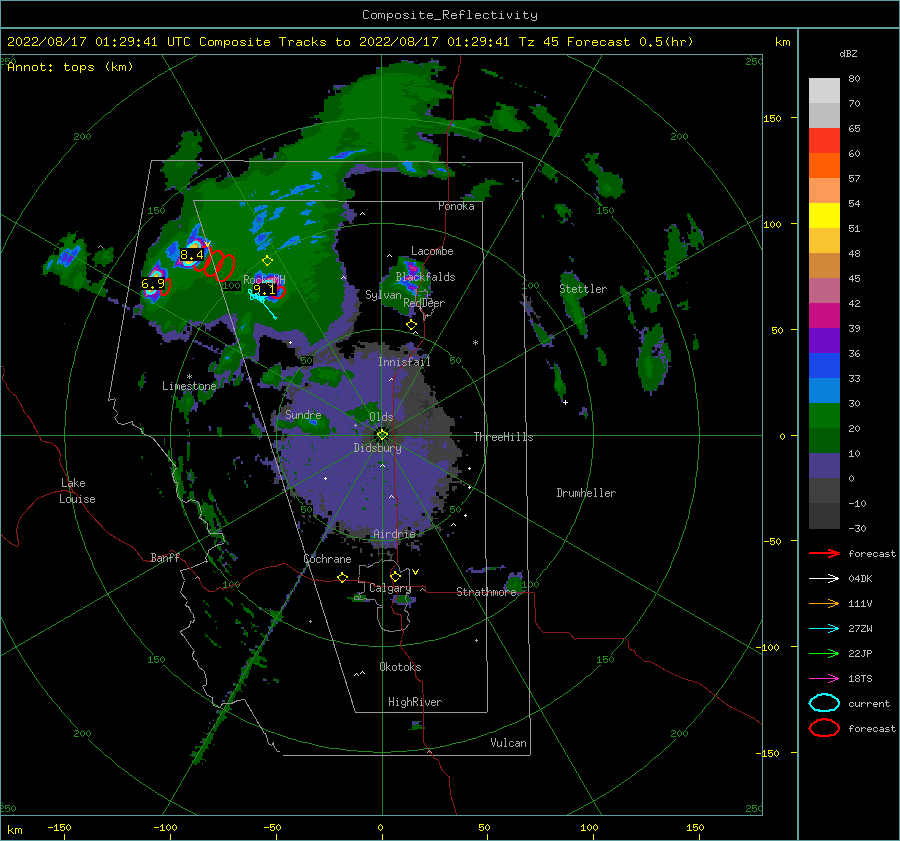The image size is (900, 841).
Task: Click the Limestone label on the map
Action: pyautogui.click(x=189, y=386)
